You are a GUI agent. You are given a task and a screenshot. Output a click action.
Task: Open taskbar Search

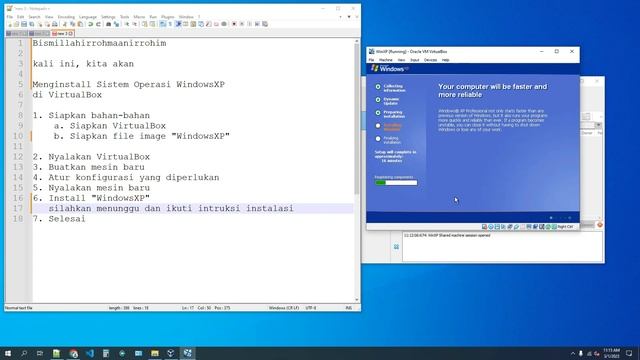coord(24,353)
